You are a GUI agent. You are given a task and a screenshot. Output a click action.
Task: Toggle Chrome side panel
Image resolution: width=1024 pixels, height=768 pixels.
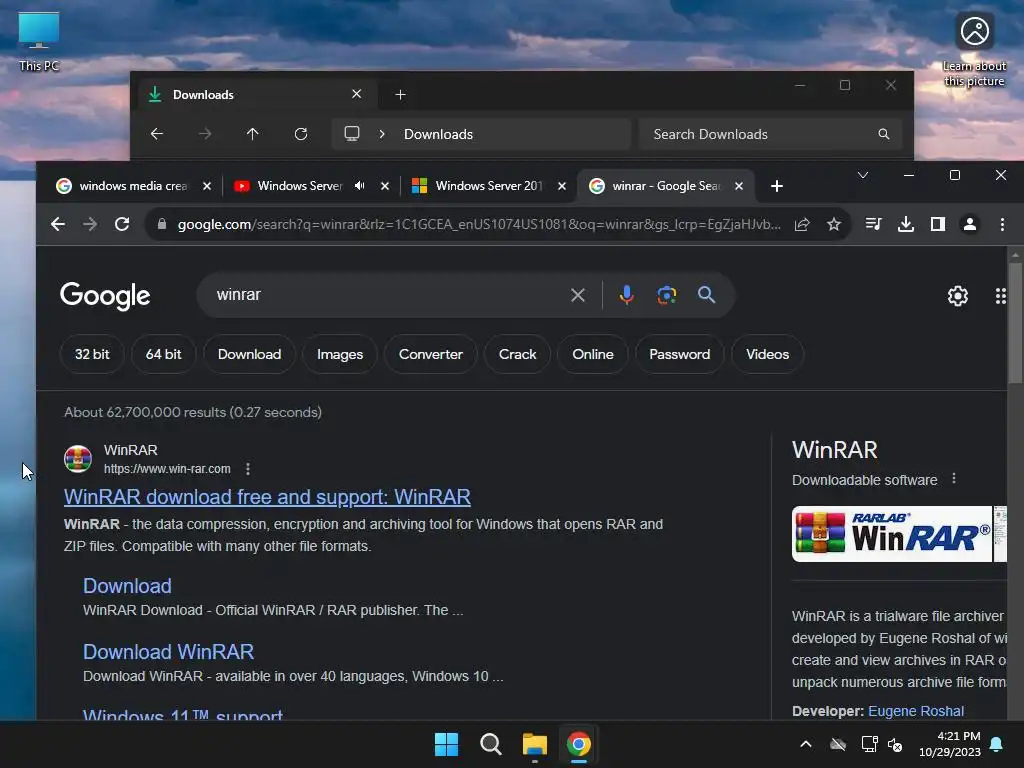[938, 224]
